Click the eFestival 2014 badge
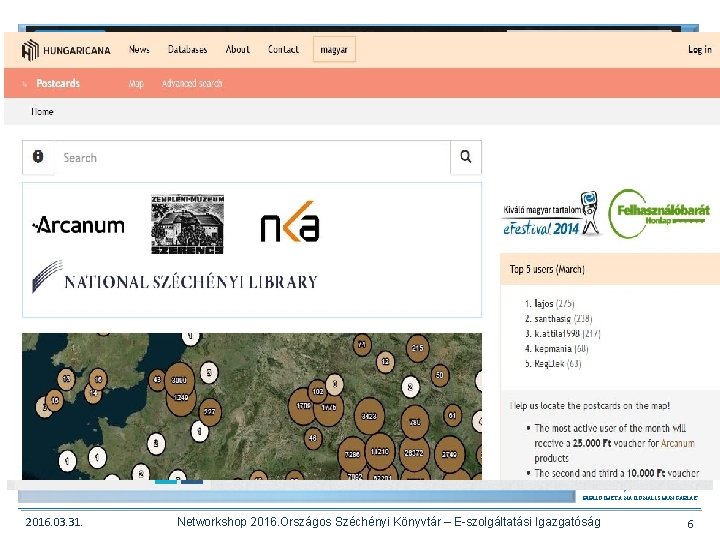The image size is (720, 540). pyautogui.click(x=551, y=214)
